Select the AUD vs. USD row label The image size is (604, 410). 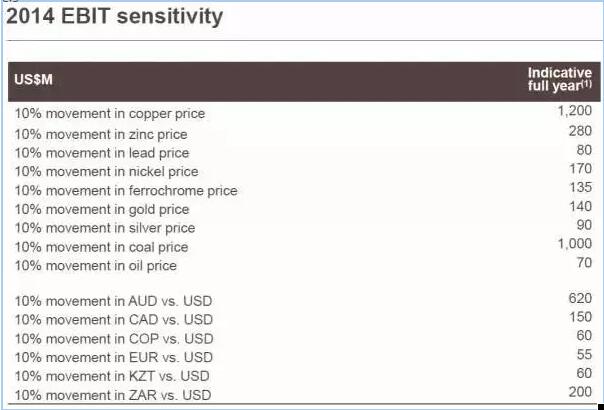(x=113, y=301)
